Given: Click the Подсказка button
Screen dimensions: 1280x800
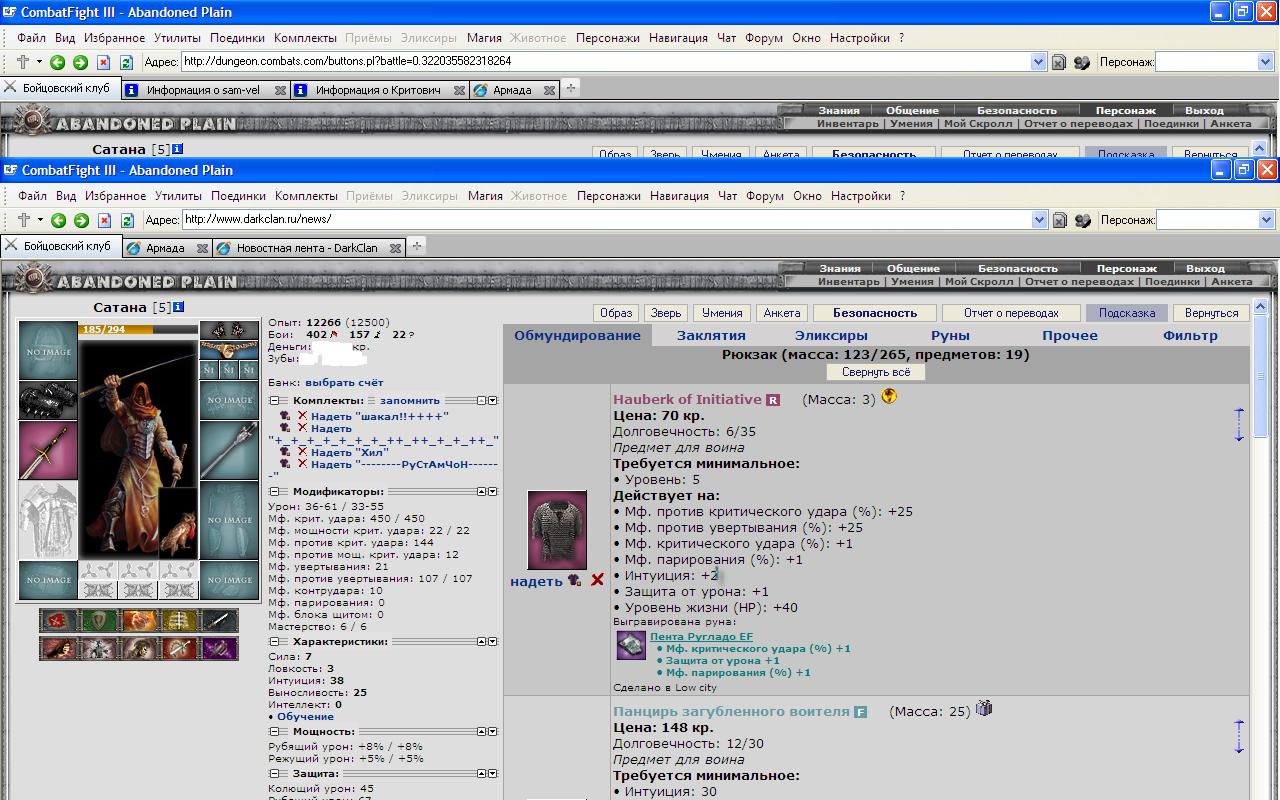Looking at the screenshot, I should click(x=1126, y=313).
